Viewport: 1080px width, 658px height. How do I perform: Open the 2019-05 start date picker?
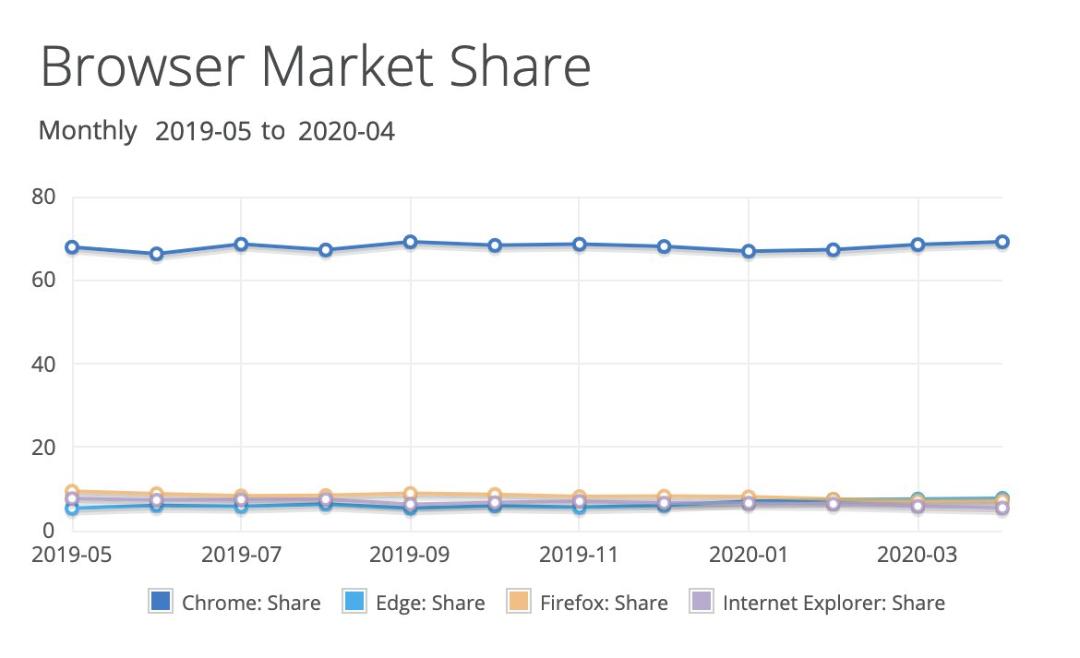[203, 131]
